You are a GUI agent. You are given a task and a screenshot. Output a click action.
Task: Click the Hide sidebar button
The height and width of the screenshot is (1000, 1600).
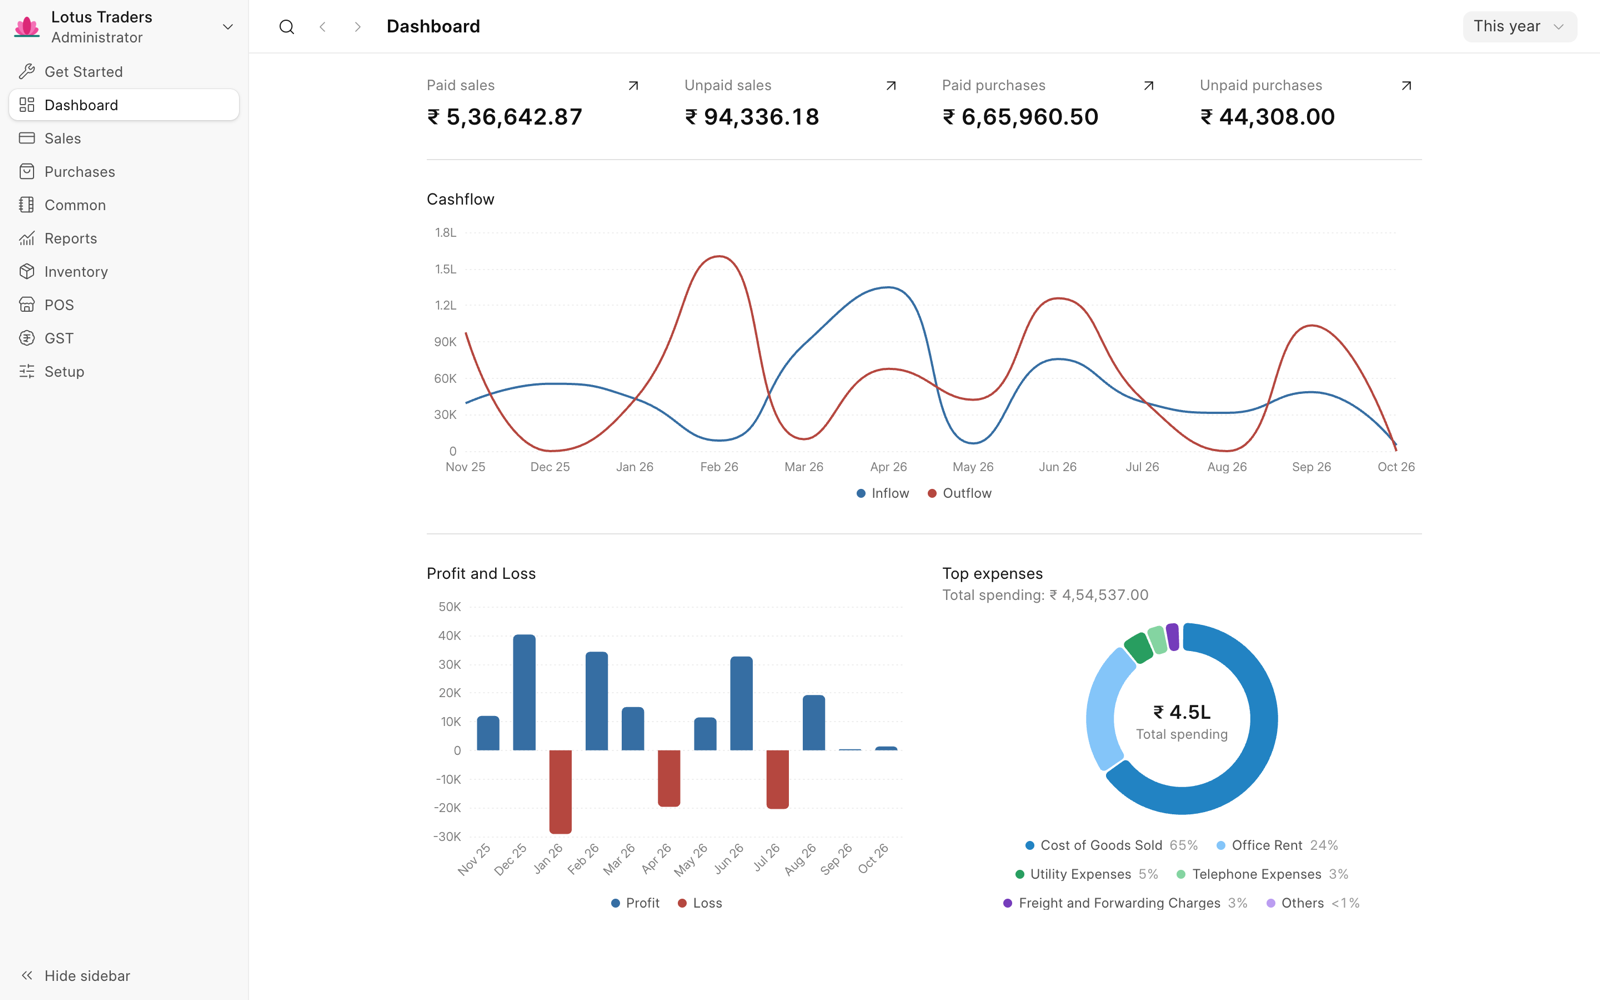coord(76,976)
